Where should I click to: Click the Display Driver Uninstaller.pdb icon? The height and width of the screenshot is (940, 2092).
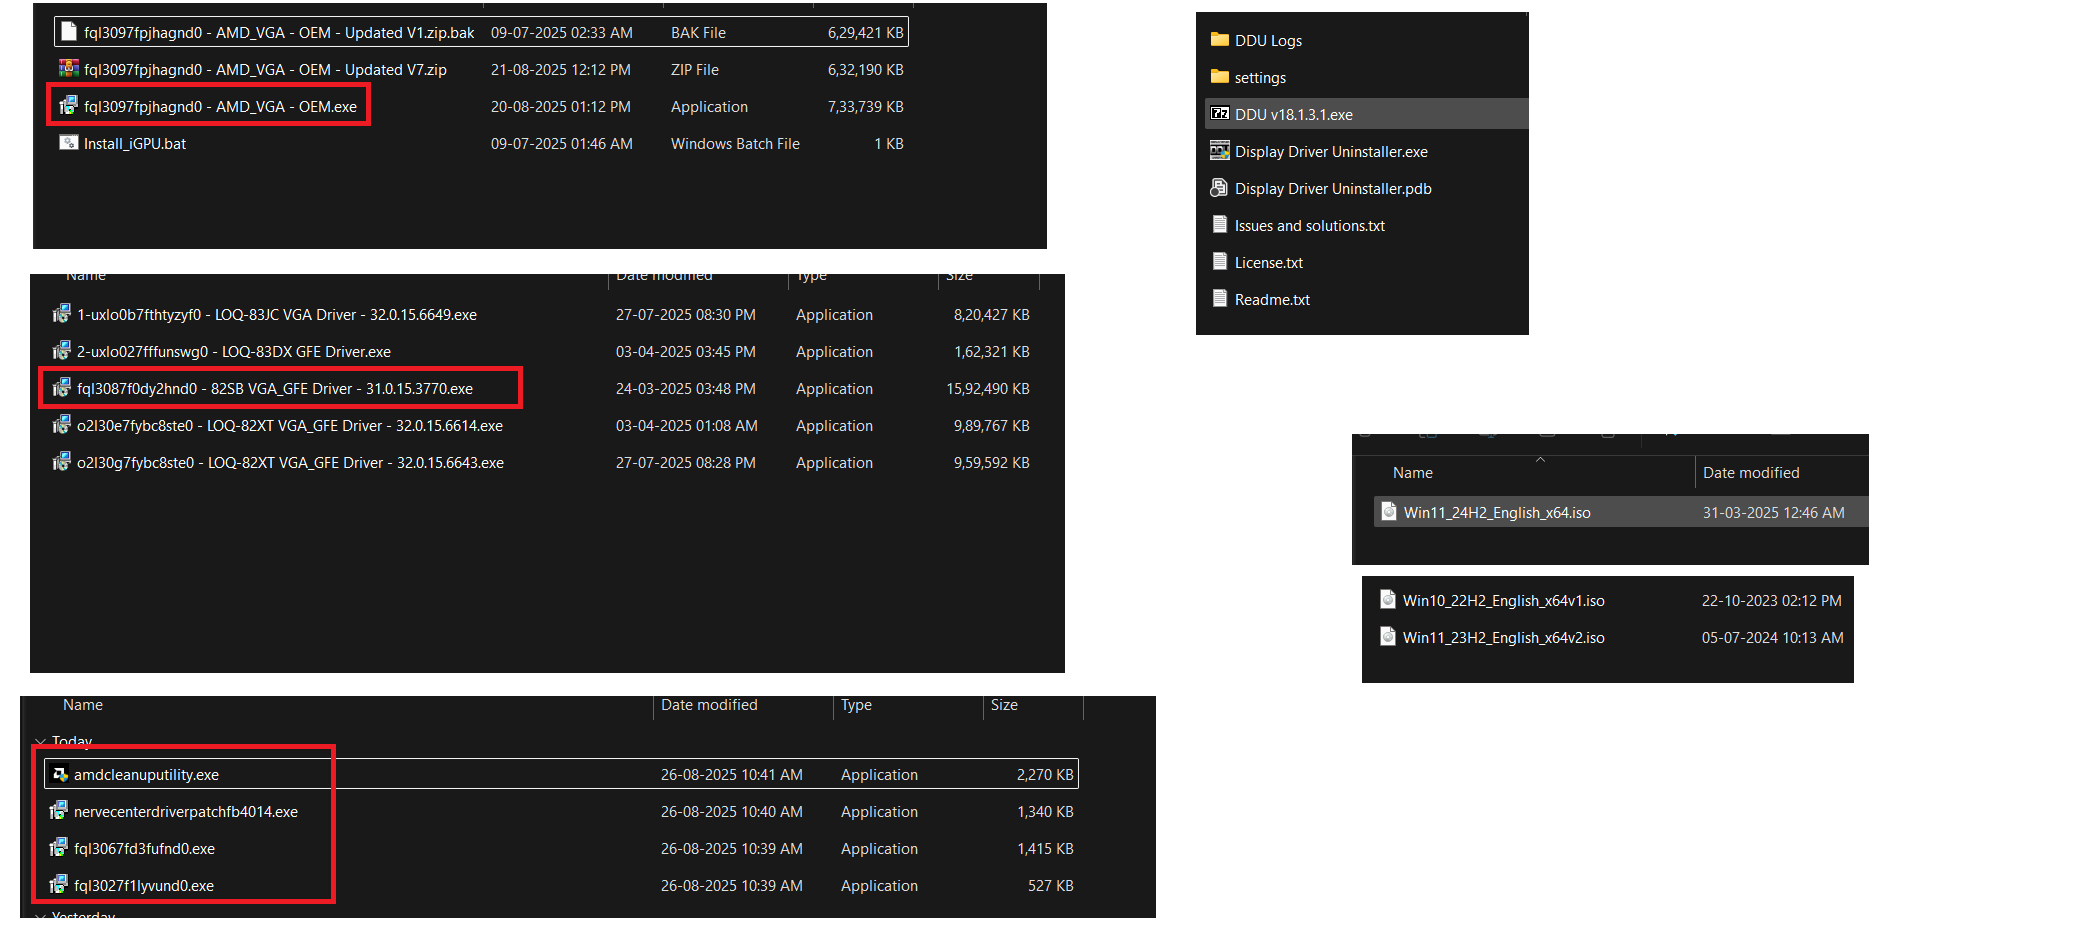coord(1219,188)
